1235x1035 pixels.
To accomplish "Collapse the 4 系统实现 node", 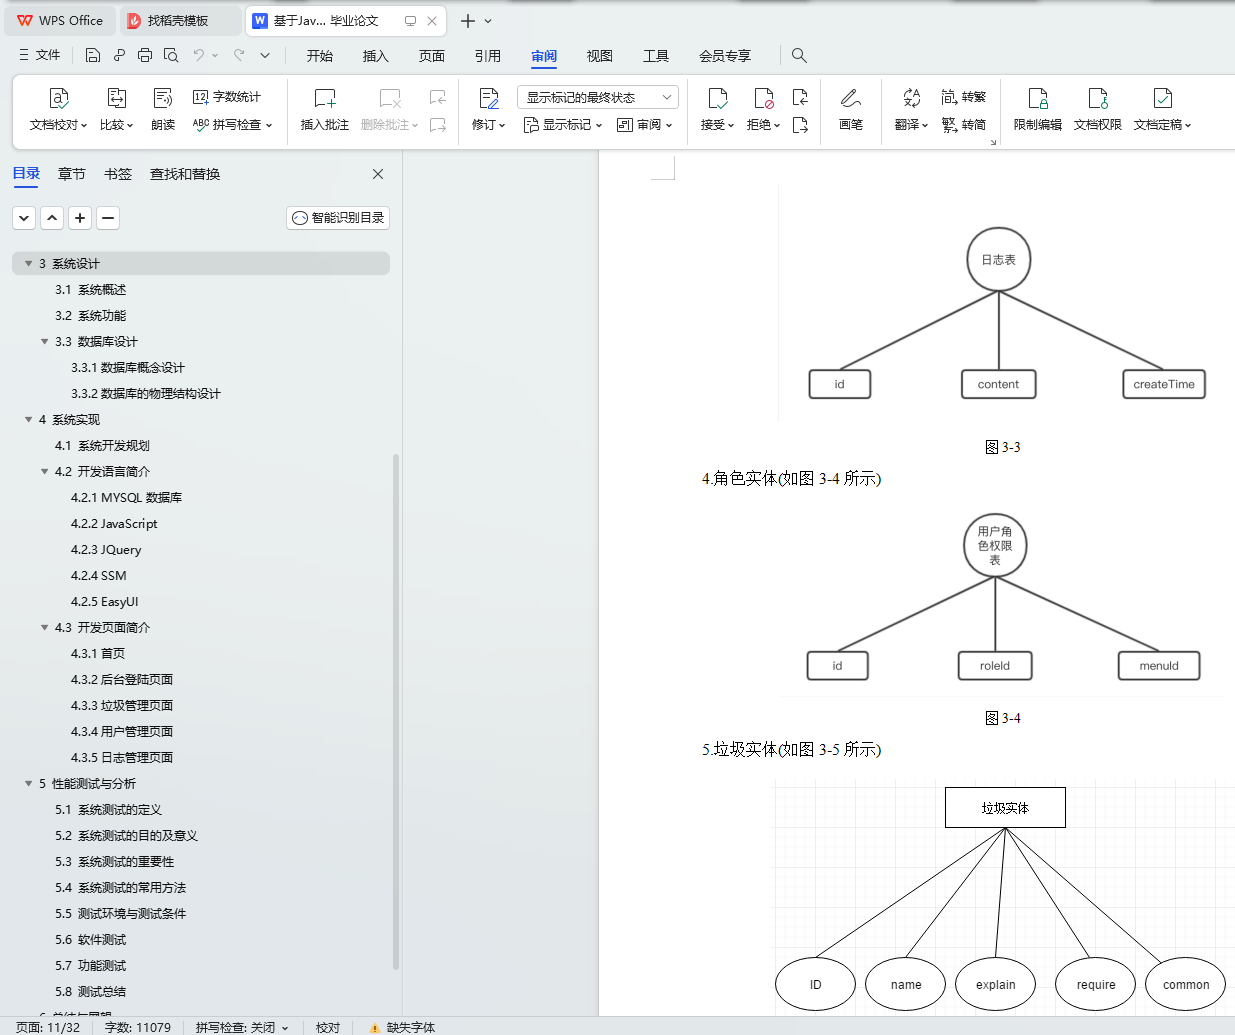I will [28, 420].
